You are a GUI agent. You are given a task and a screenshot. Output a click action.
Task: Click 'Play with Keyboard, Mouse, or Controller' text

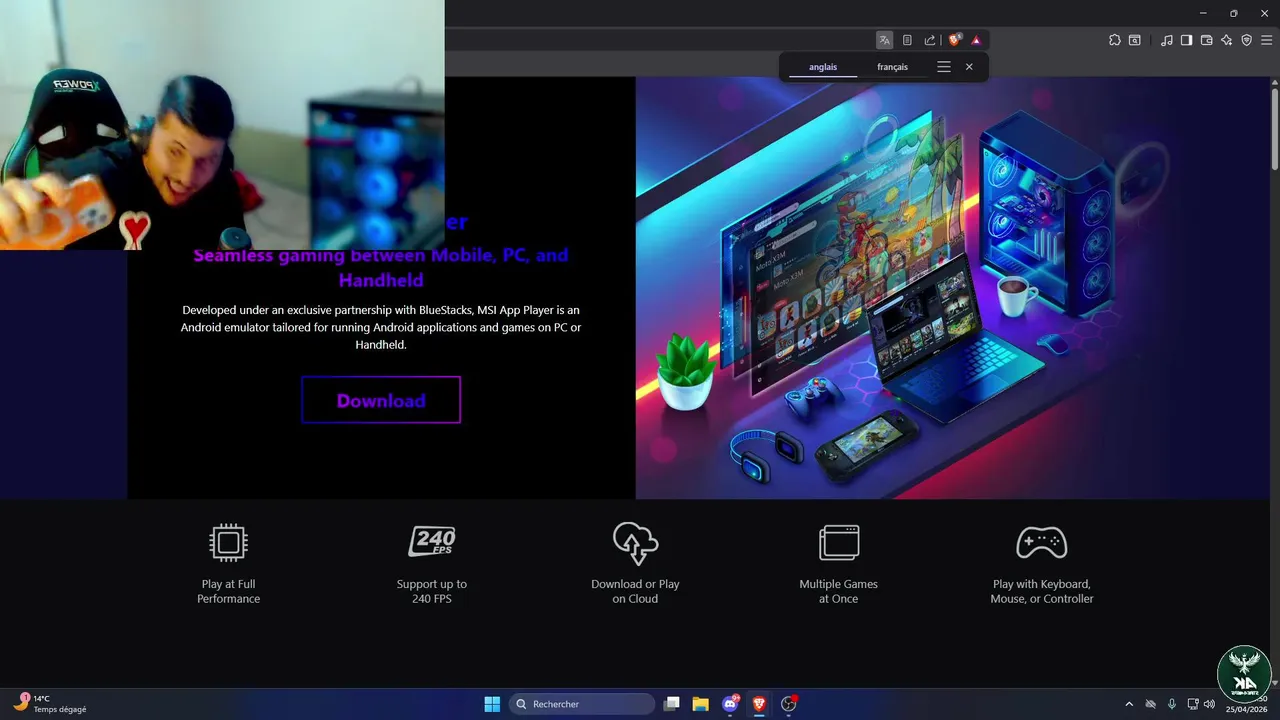tap(1042, 591)
